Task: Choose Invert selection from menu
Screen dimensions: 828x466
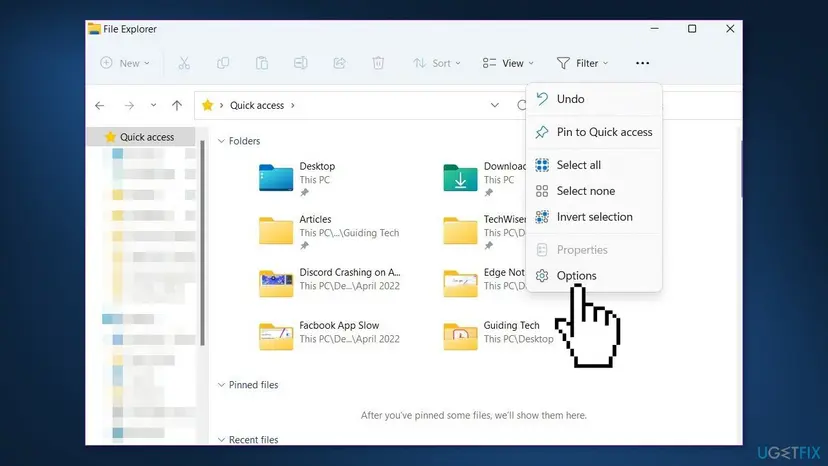Action: [x=594, y=217]
